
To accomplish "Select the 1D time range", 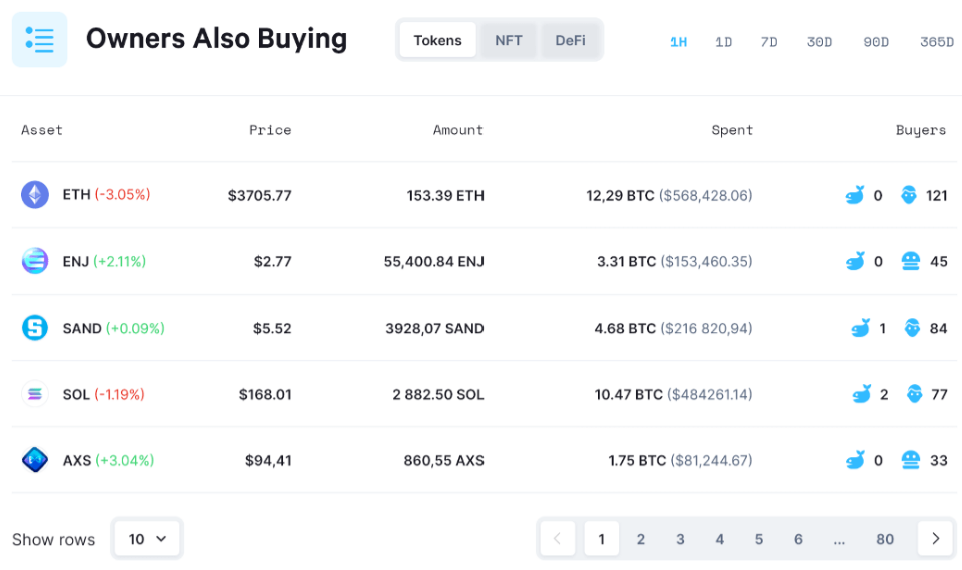I will click(x=723, y=42).
